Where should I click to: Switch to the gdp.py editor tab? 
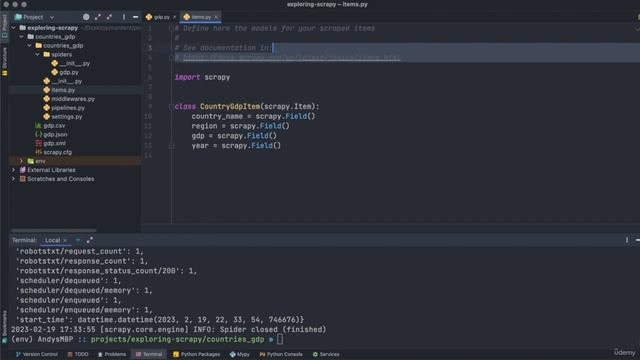coord(161,17)
